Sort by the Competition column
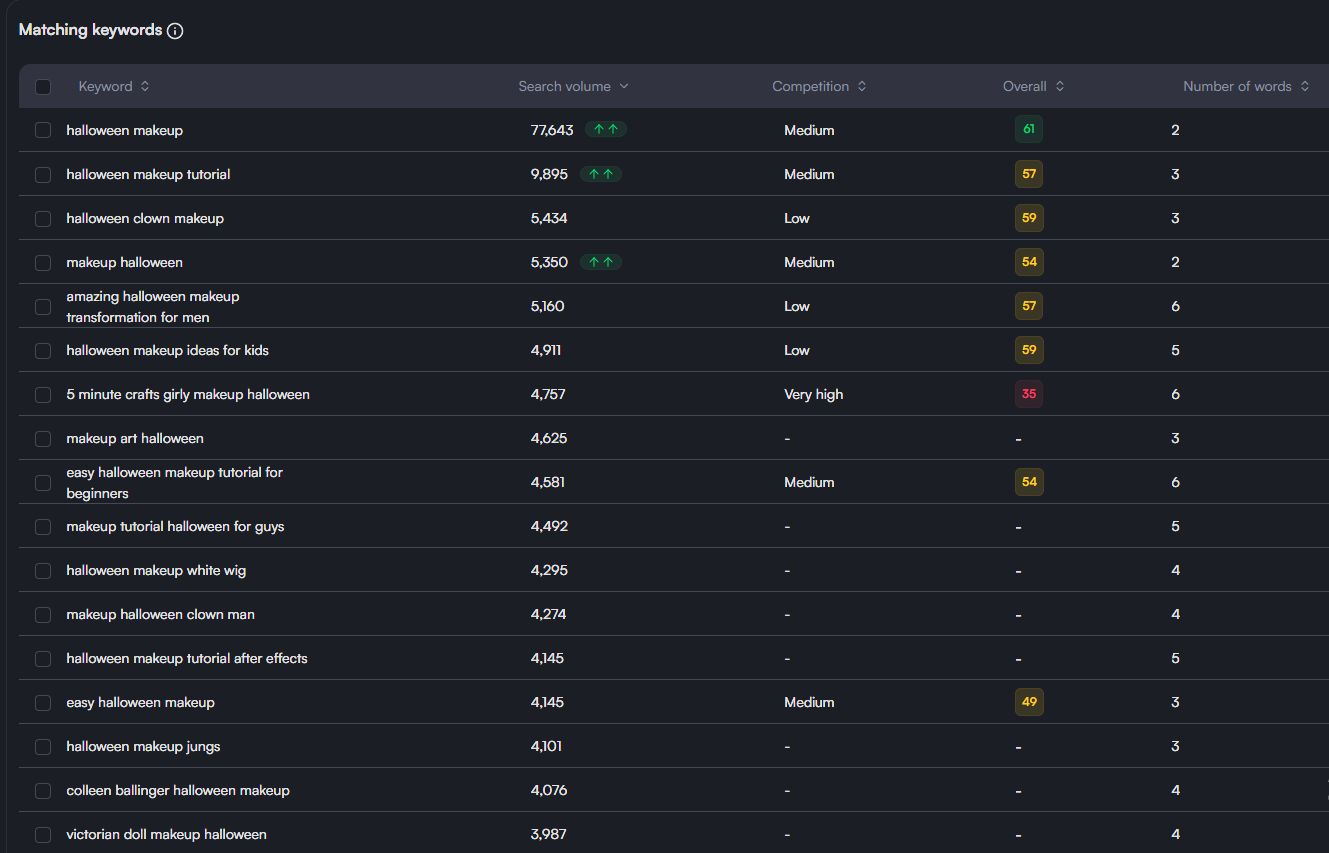 tap(819, 87)
